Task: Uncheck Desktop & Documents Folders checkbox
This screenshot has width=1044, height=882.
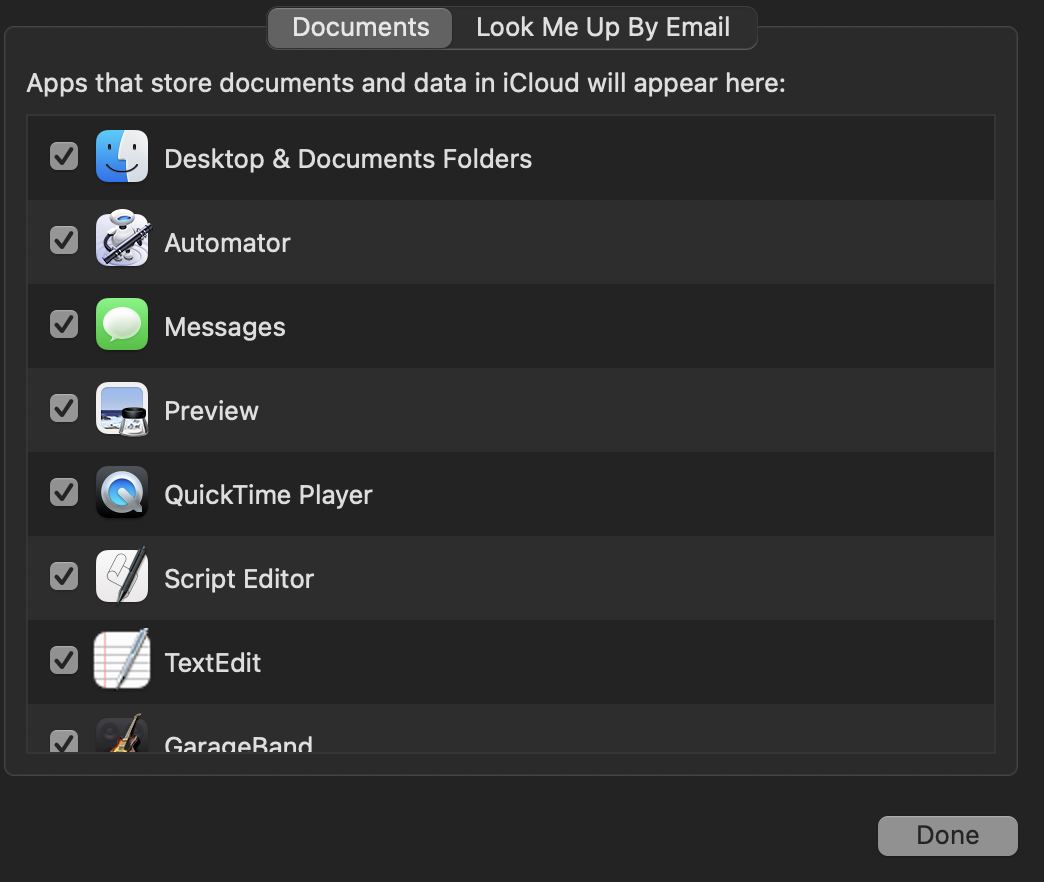Action: tap(64, 156)
